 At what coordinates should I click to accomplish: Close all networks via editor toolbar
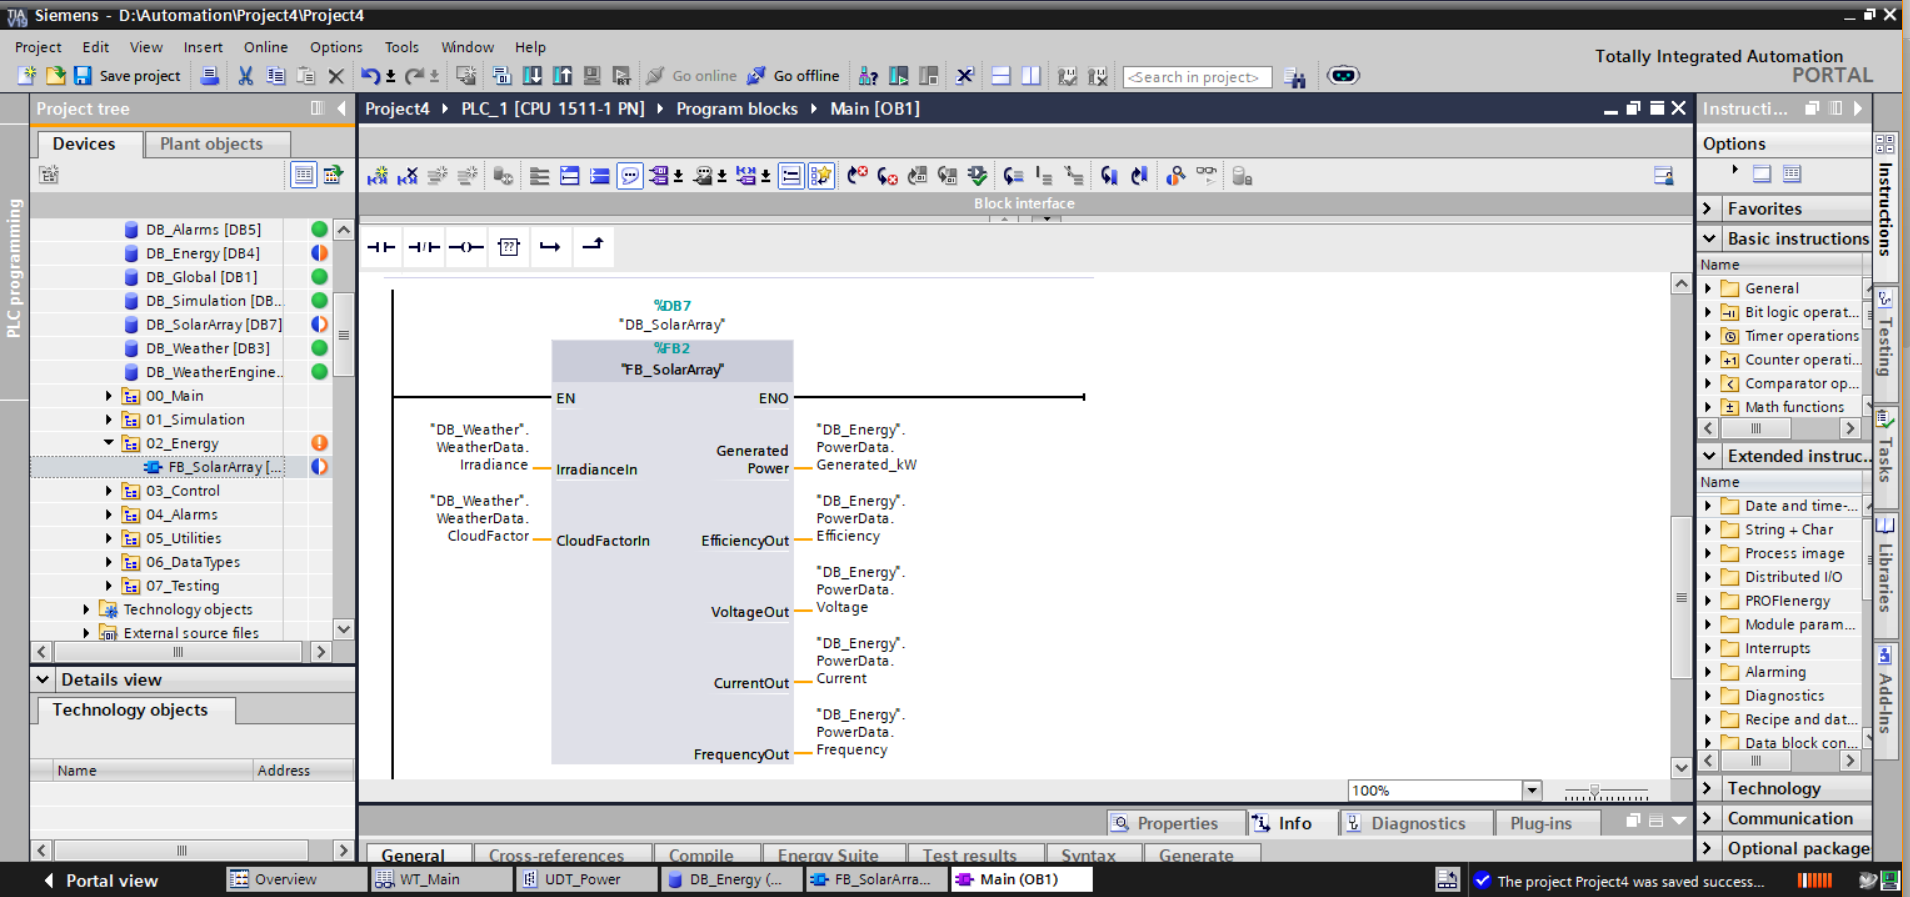599,176
